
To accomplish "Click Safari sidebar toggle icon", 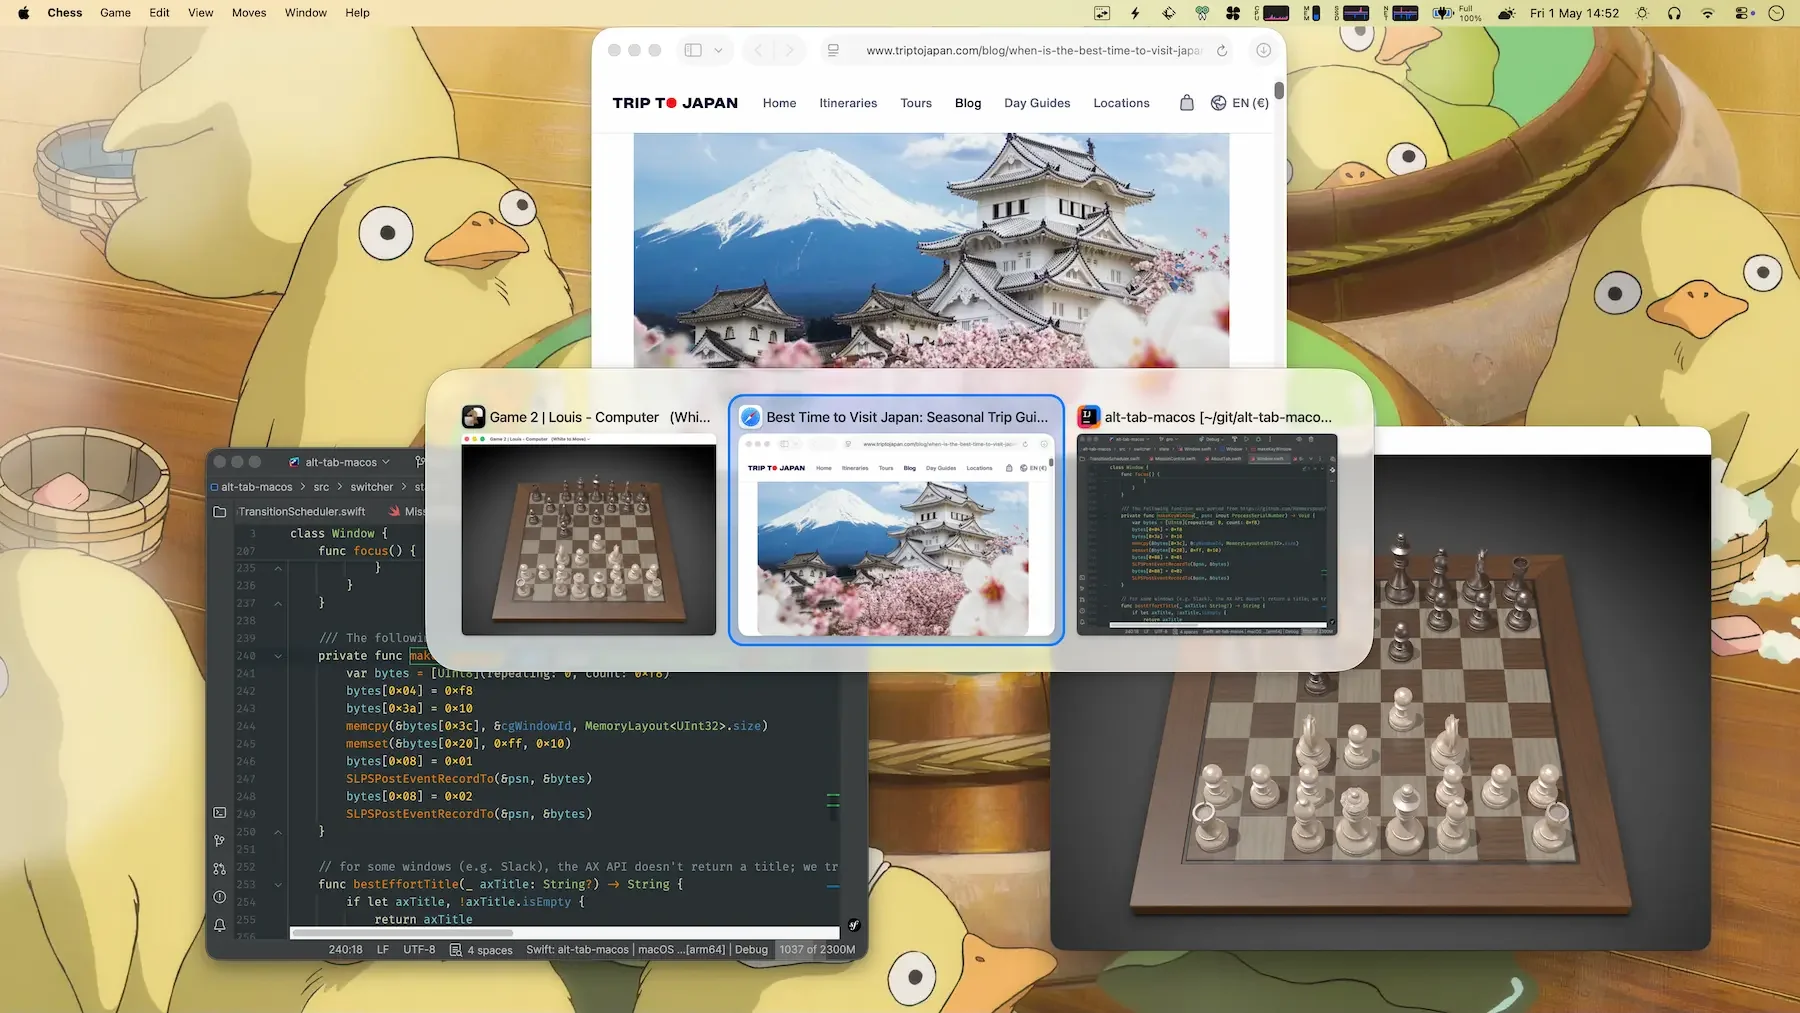I will coord(693,50).
